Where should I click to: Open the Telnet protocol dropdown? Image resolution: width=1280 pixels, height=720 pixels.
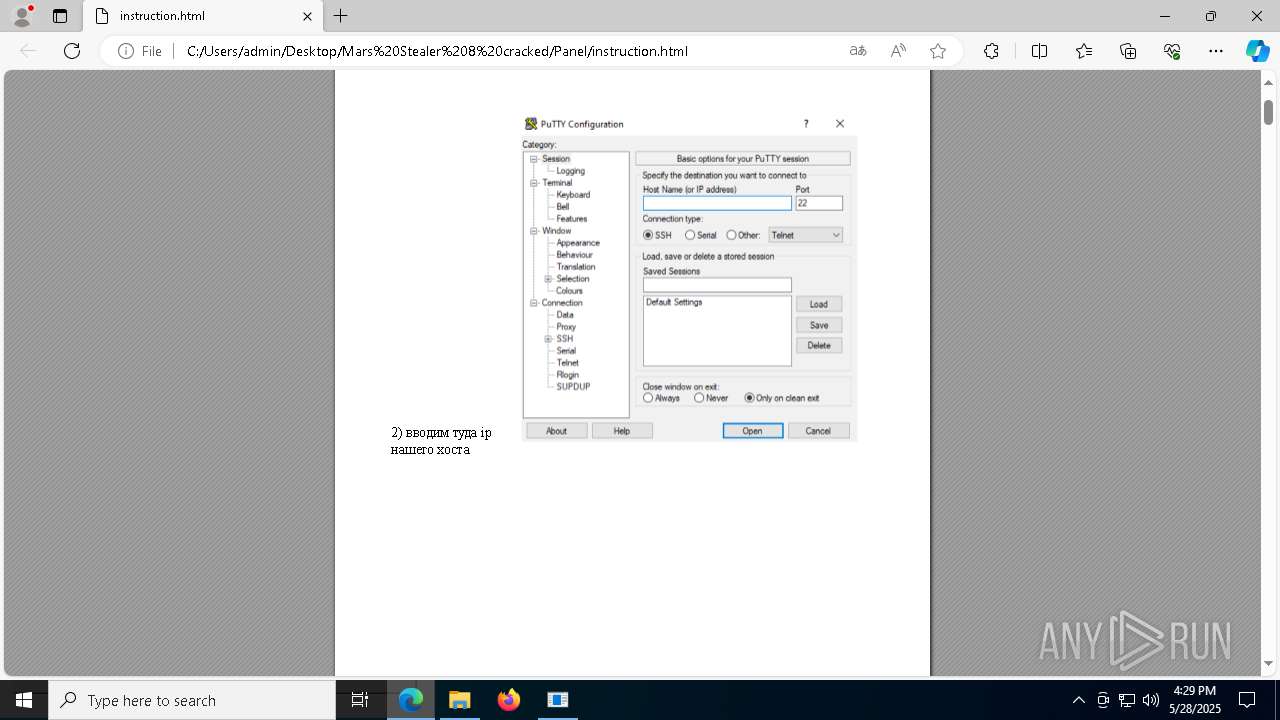806,235
